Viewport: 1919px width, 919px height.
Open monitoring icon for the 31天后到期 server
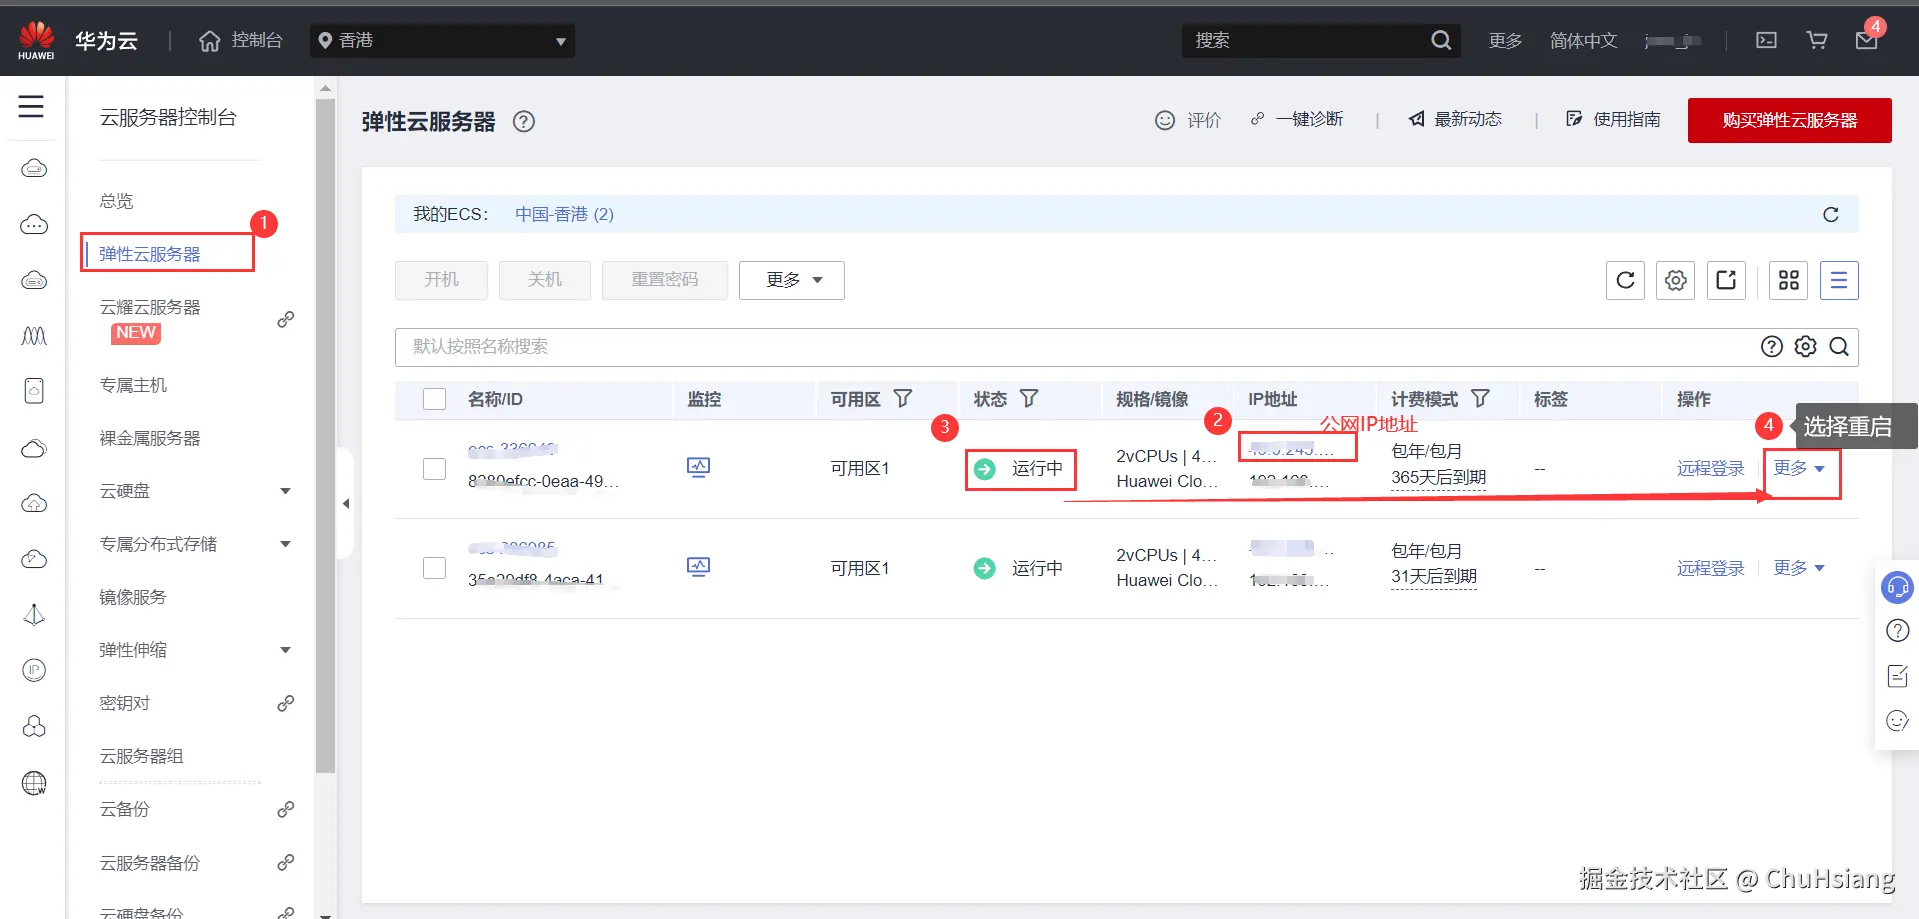tap(698, 567)
